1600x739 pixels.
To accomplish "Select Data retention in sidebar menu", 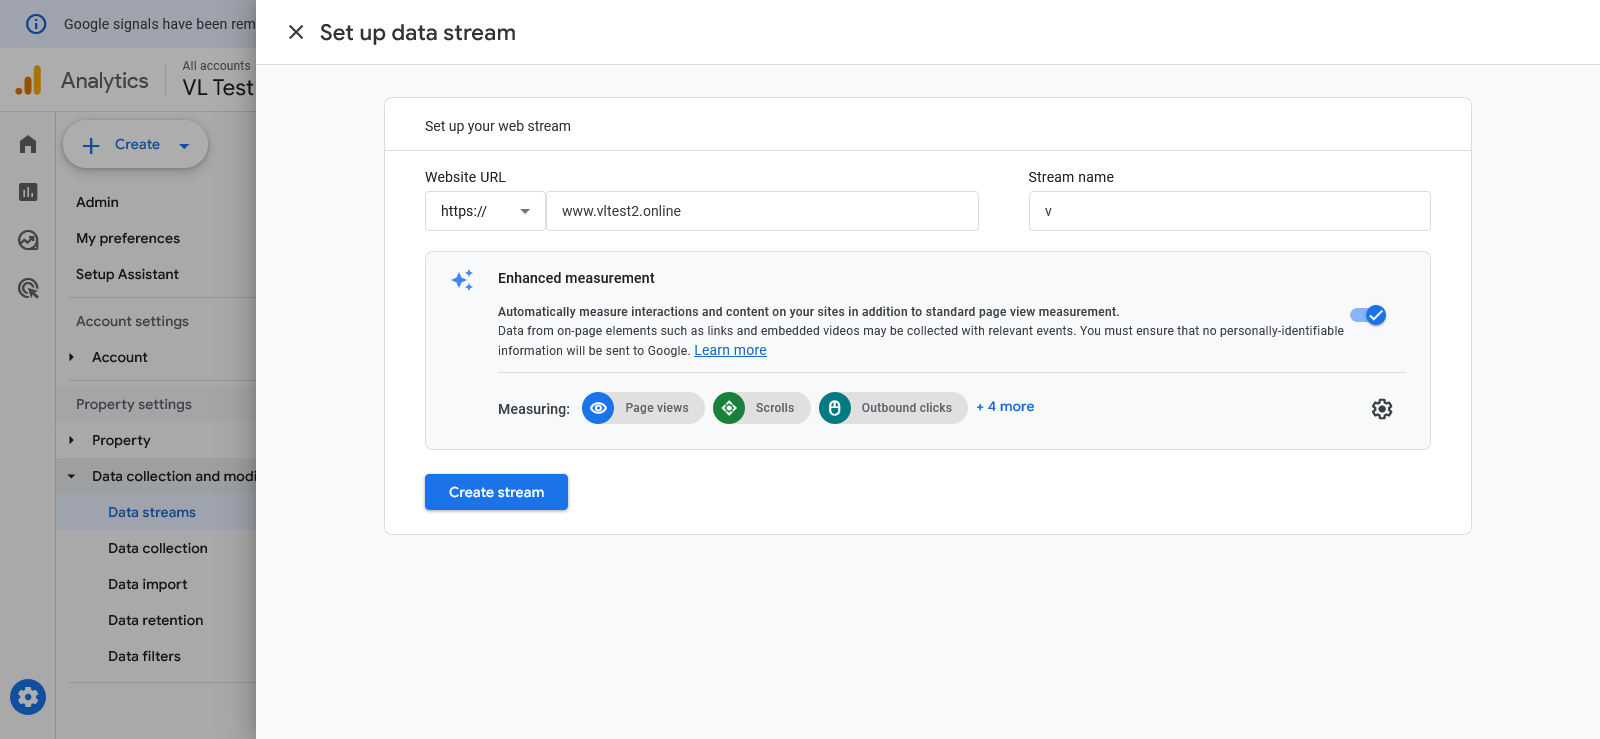I will 155,620.
